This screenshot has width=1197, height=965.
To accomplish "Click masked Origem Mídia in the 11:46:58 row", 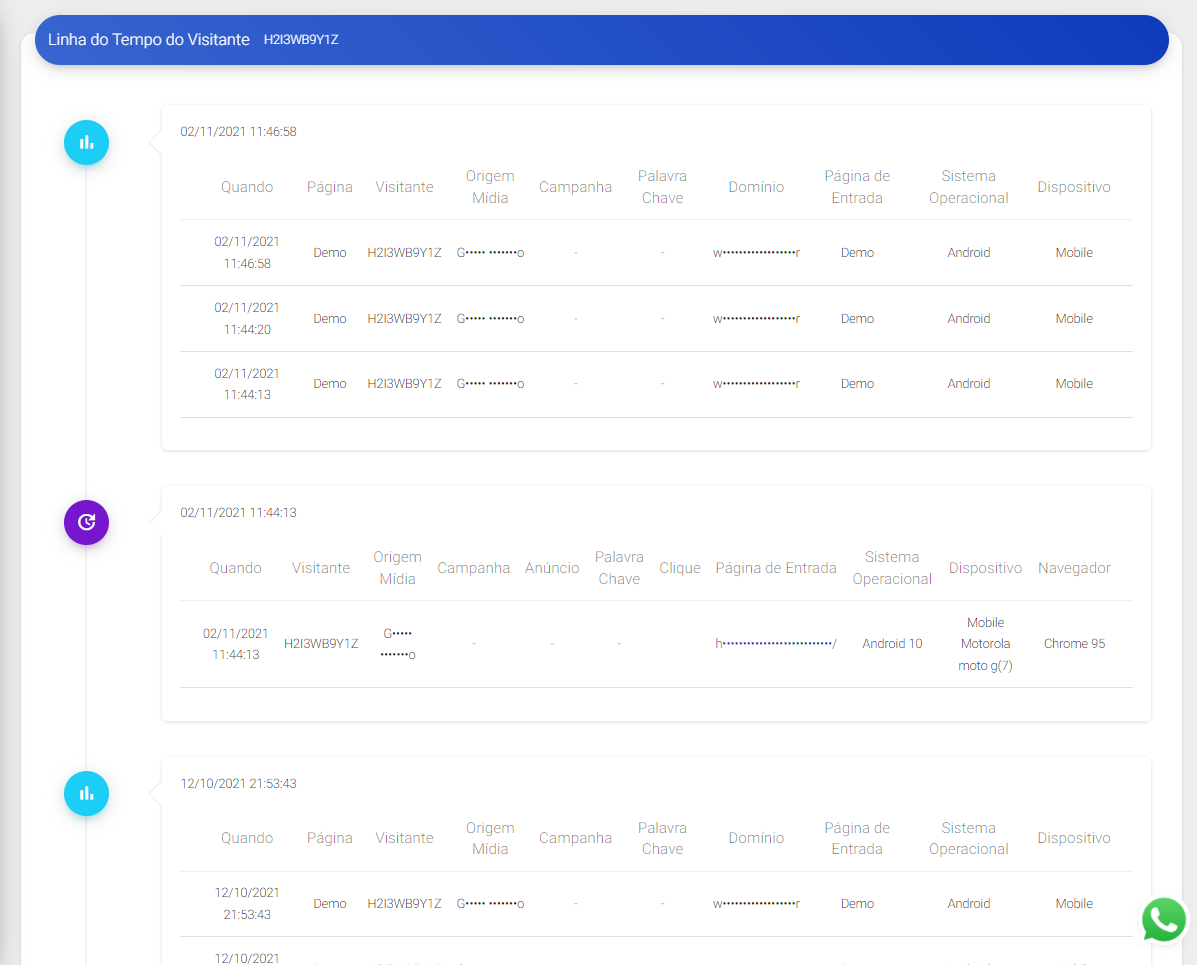I will 490,253.
